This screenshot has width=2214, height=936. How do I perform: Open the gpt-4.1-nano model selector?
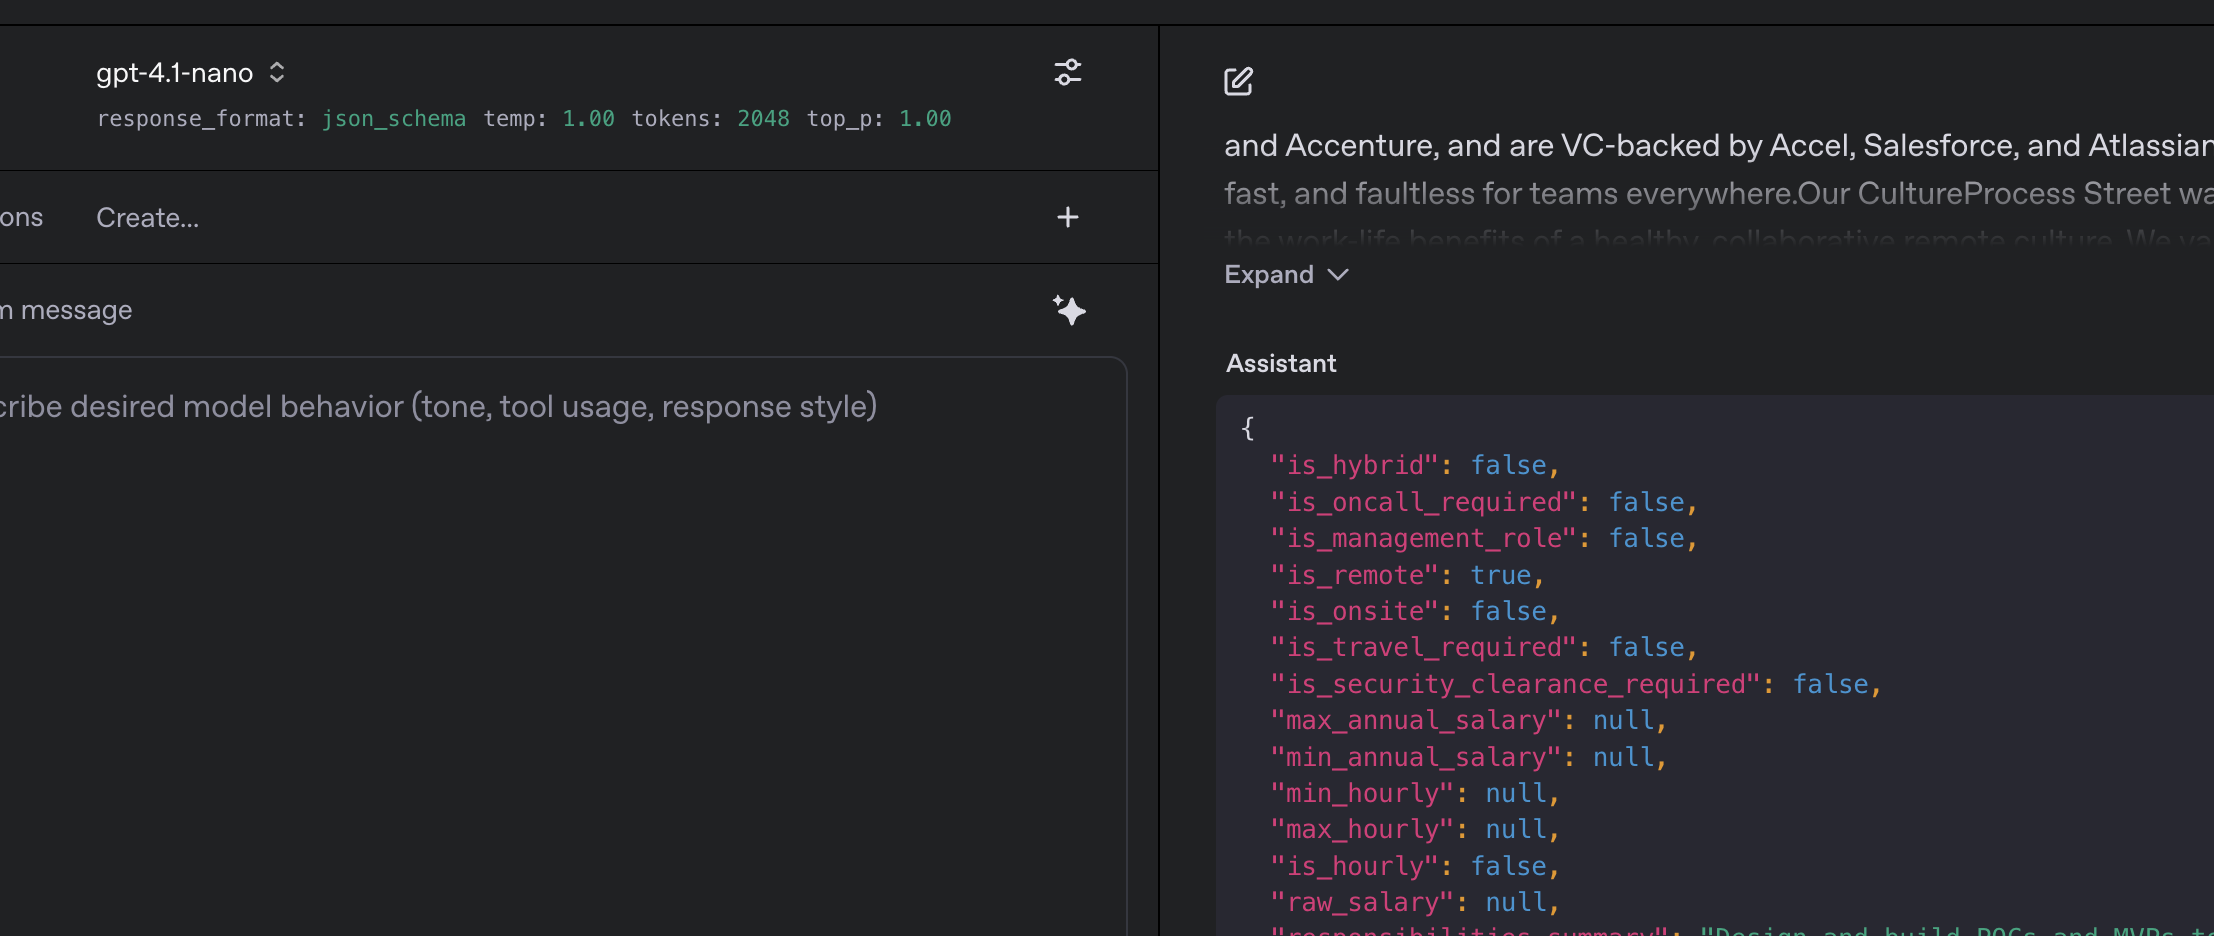(190, 73)
